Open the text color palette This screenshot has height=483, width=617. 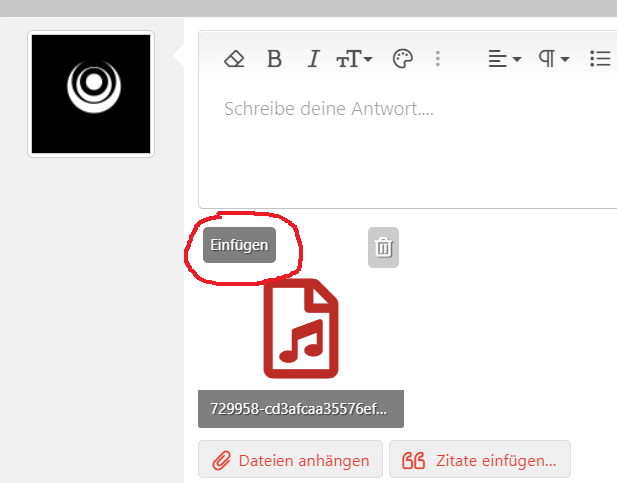[x=403, y=59]
